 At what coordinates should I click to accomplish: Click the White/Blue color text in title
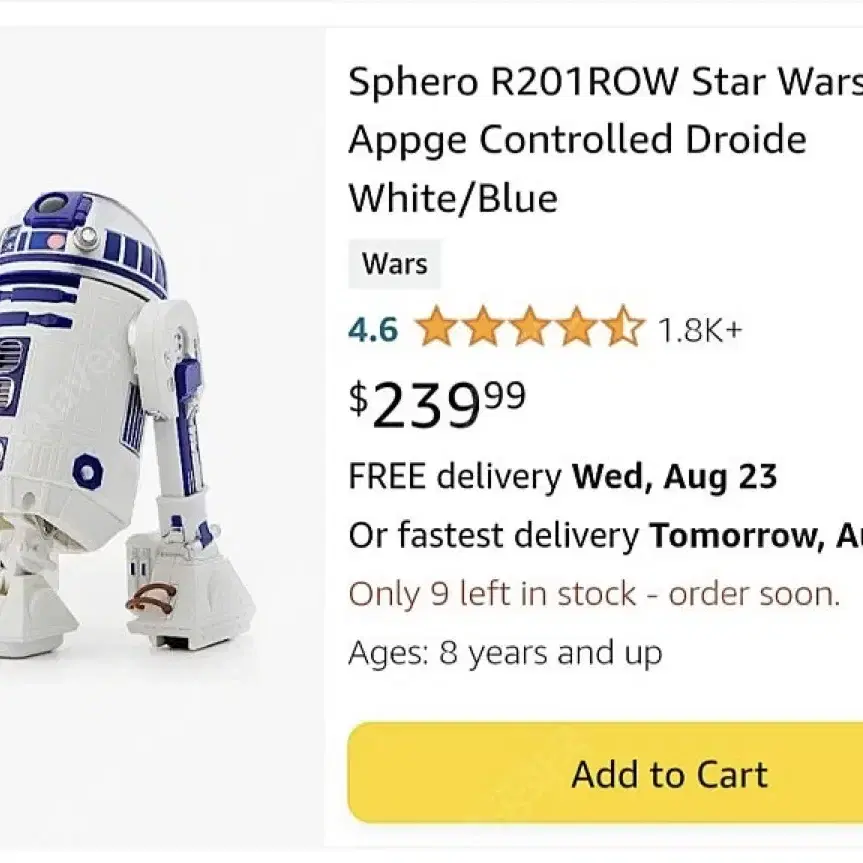pos(453,198)
